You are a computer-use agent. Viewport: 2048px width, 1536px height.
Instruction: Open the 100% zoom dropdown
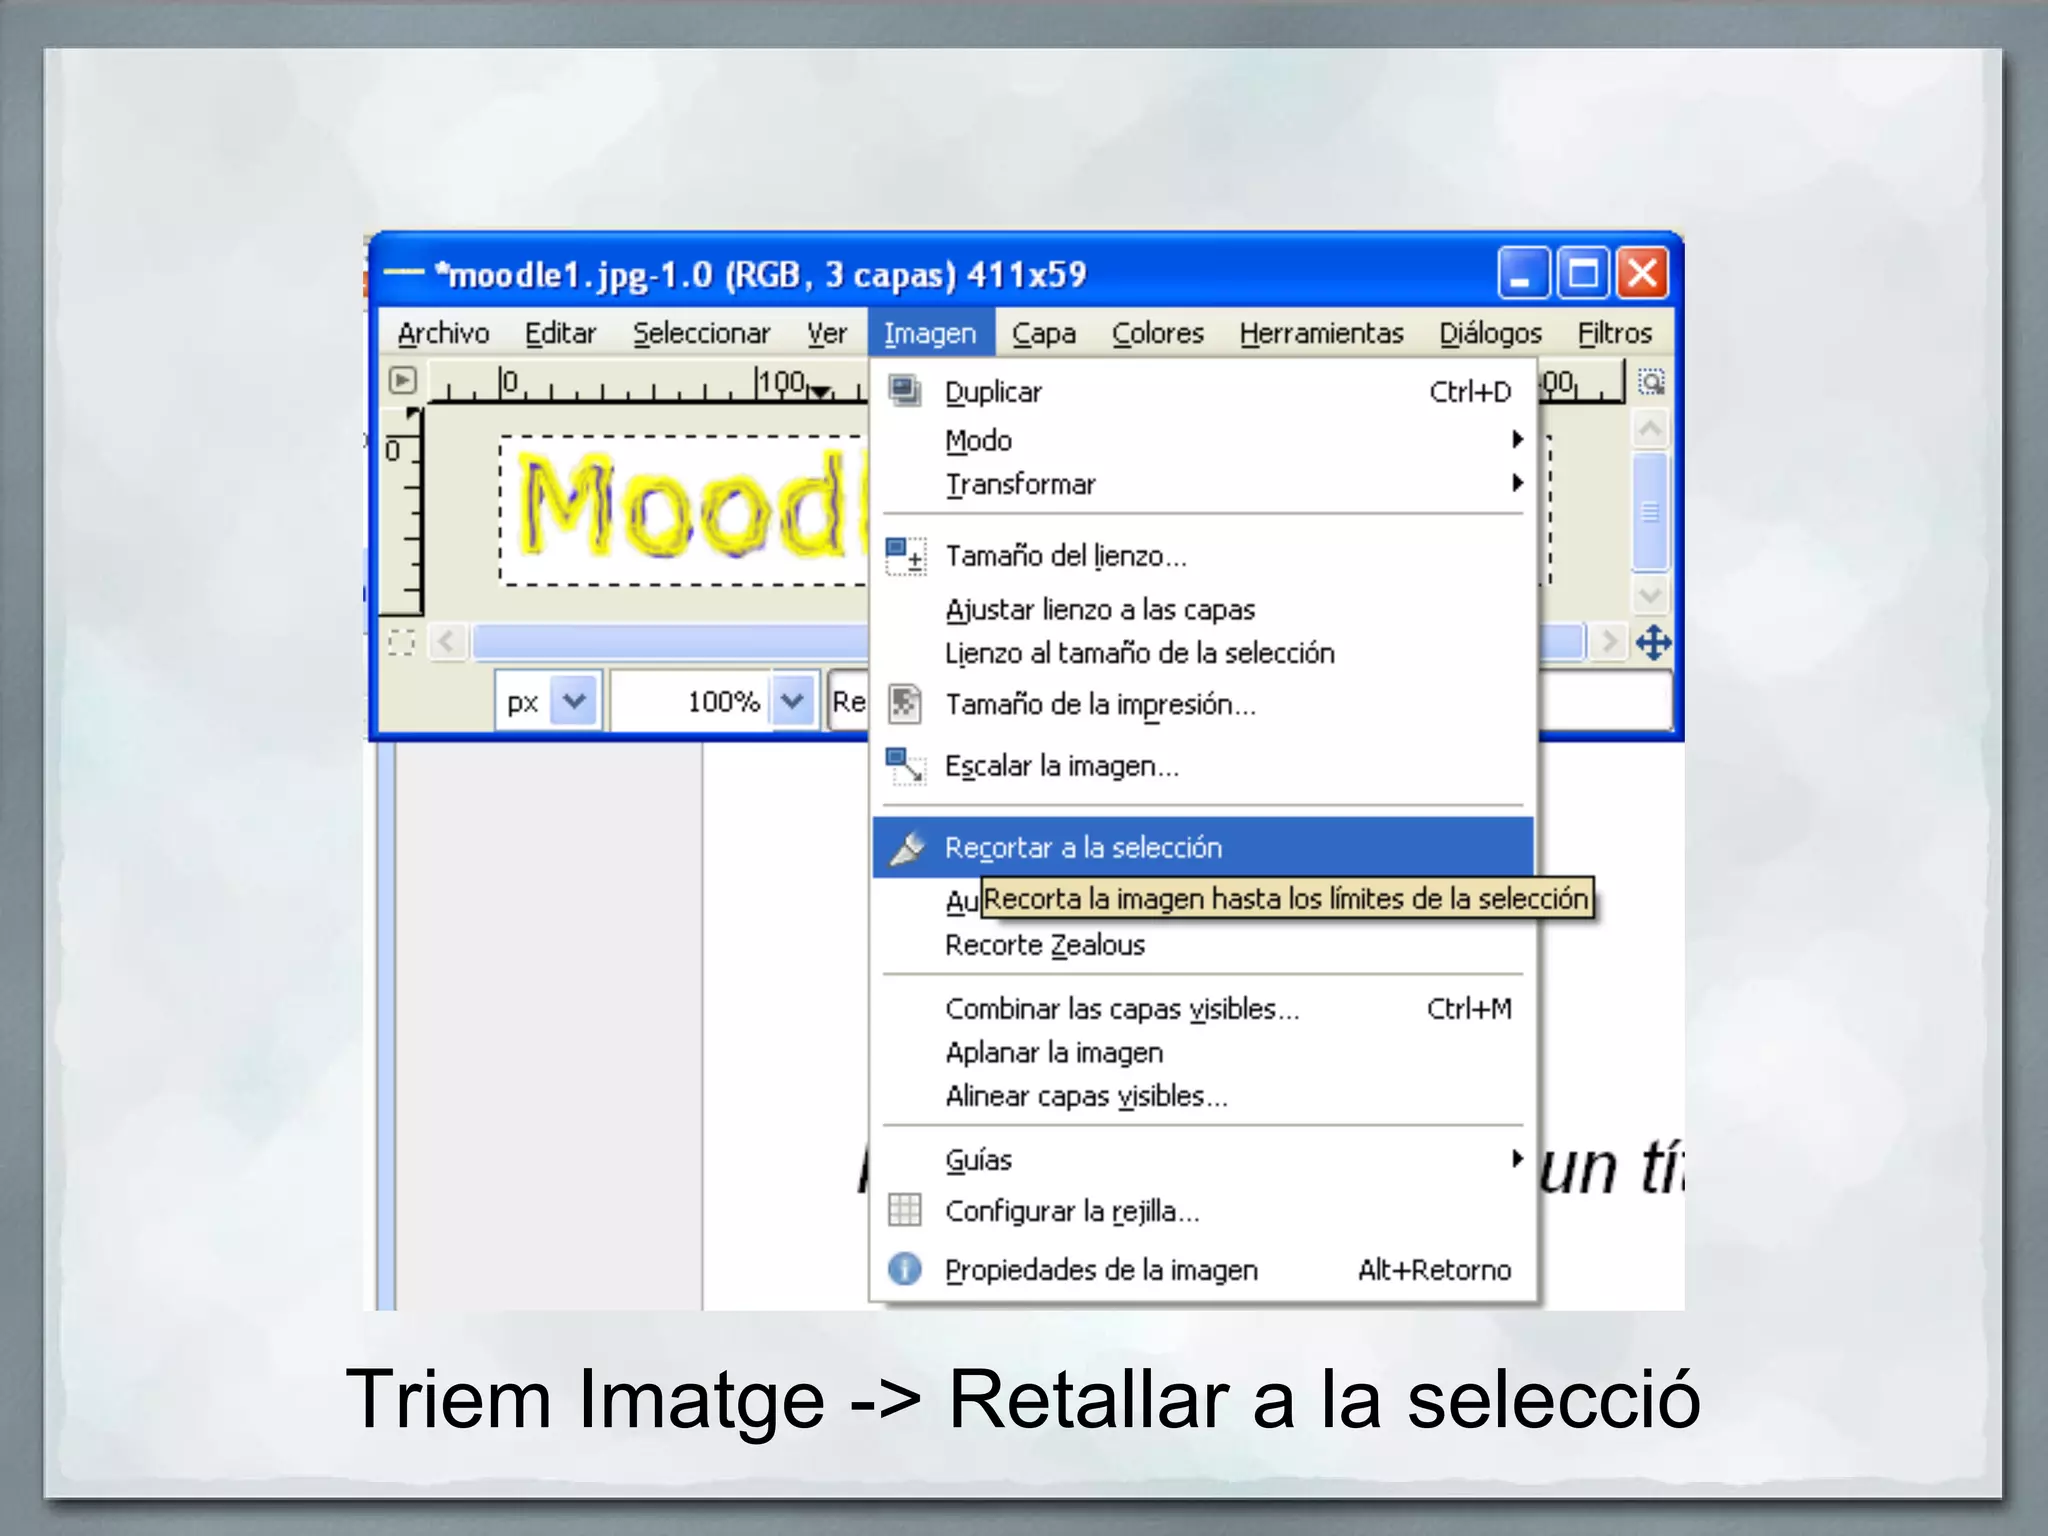[793, 701]
